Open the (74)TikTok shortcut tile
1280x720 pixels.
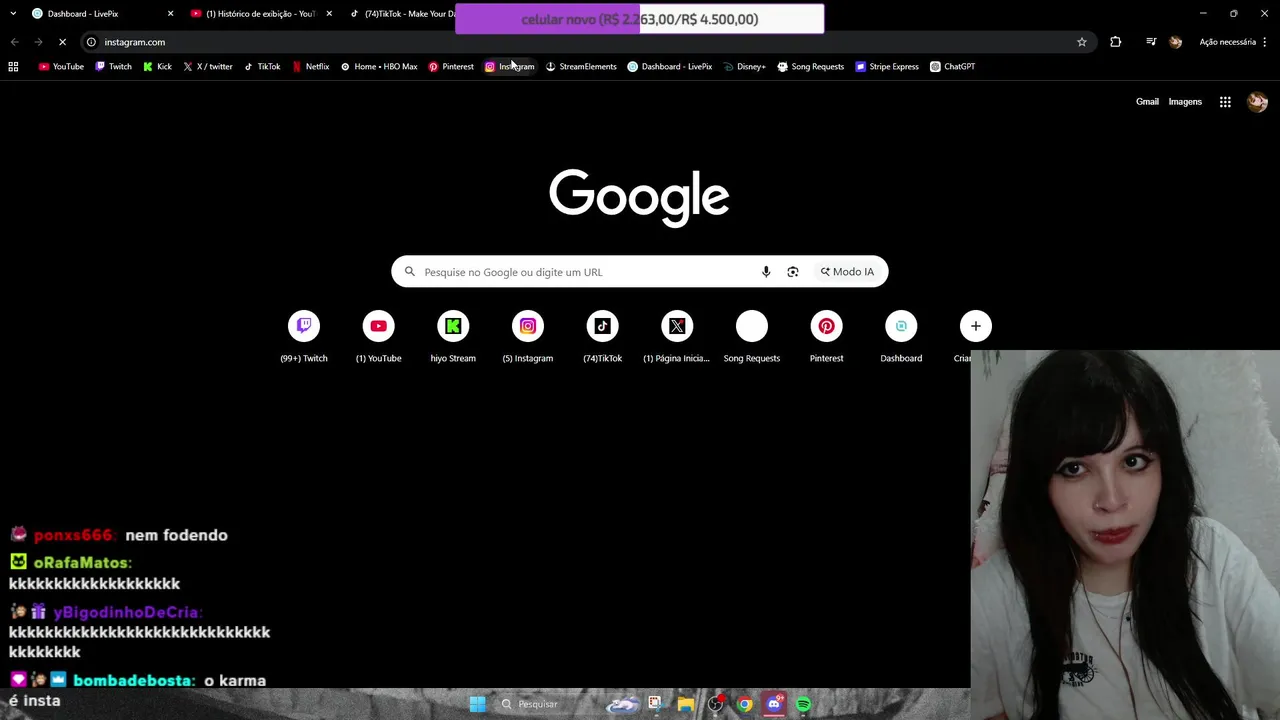[x=602, y=337]
